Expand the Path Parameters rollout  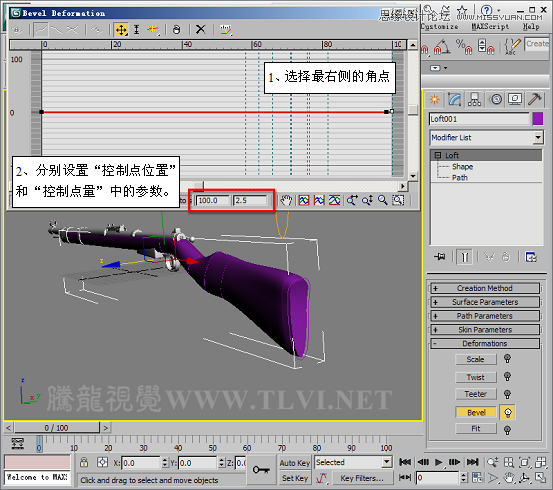(485, 316)
